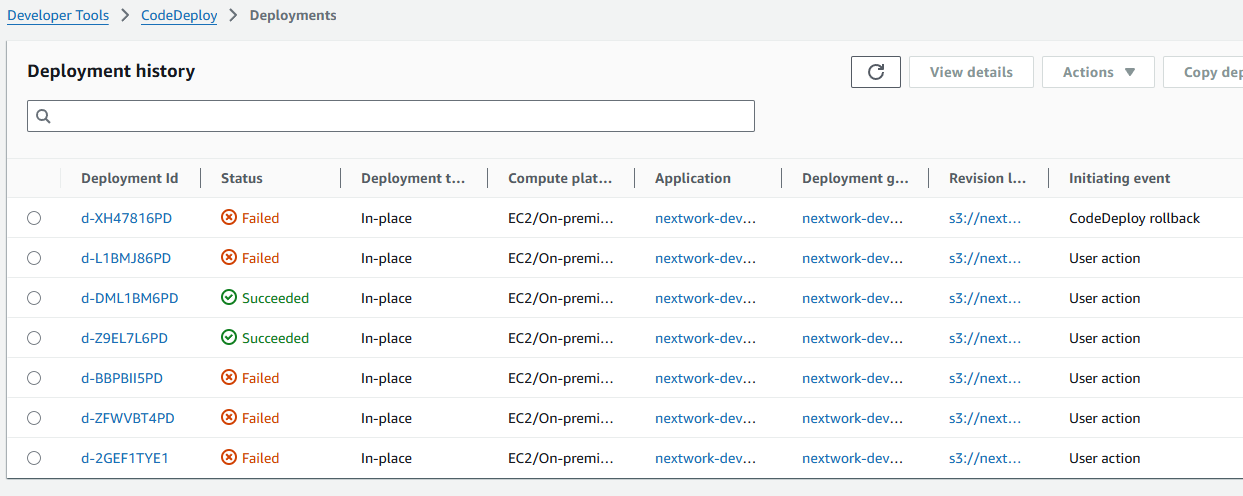Open application link in d-BBPBII5PD row
1243x496 pixels.
pyautogui.click(x=705, y=378)
